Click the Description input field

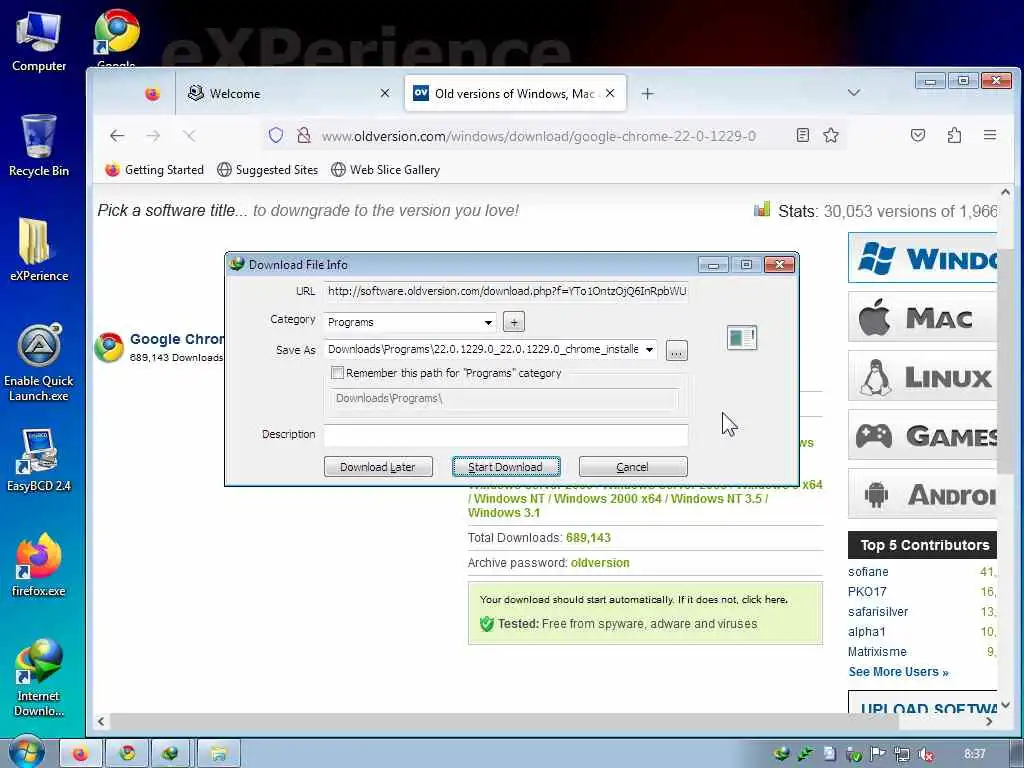click(506, 434)
